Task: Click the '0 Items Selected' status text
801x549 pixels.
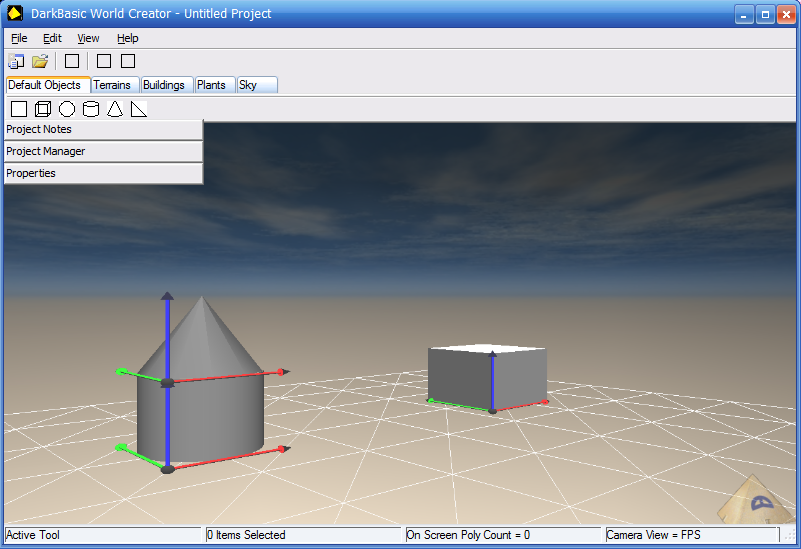Action: coord(246,535)
